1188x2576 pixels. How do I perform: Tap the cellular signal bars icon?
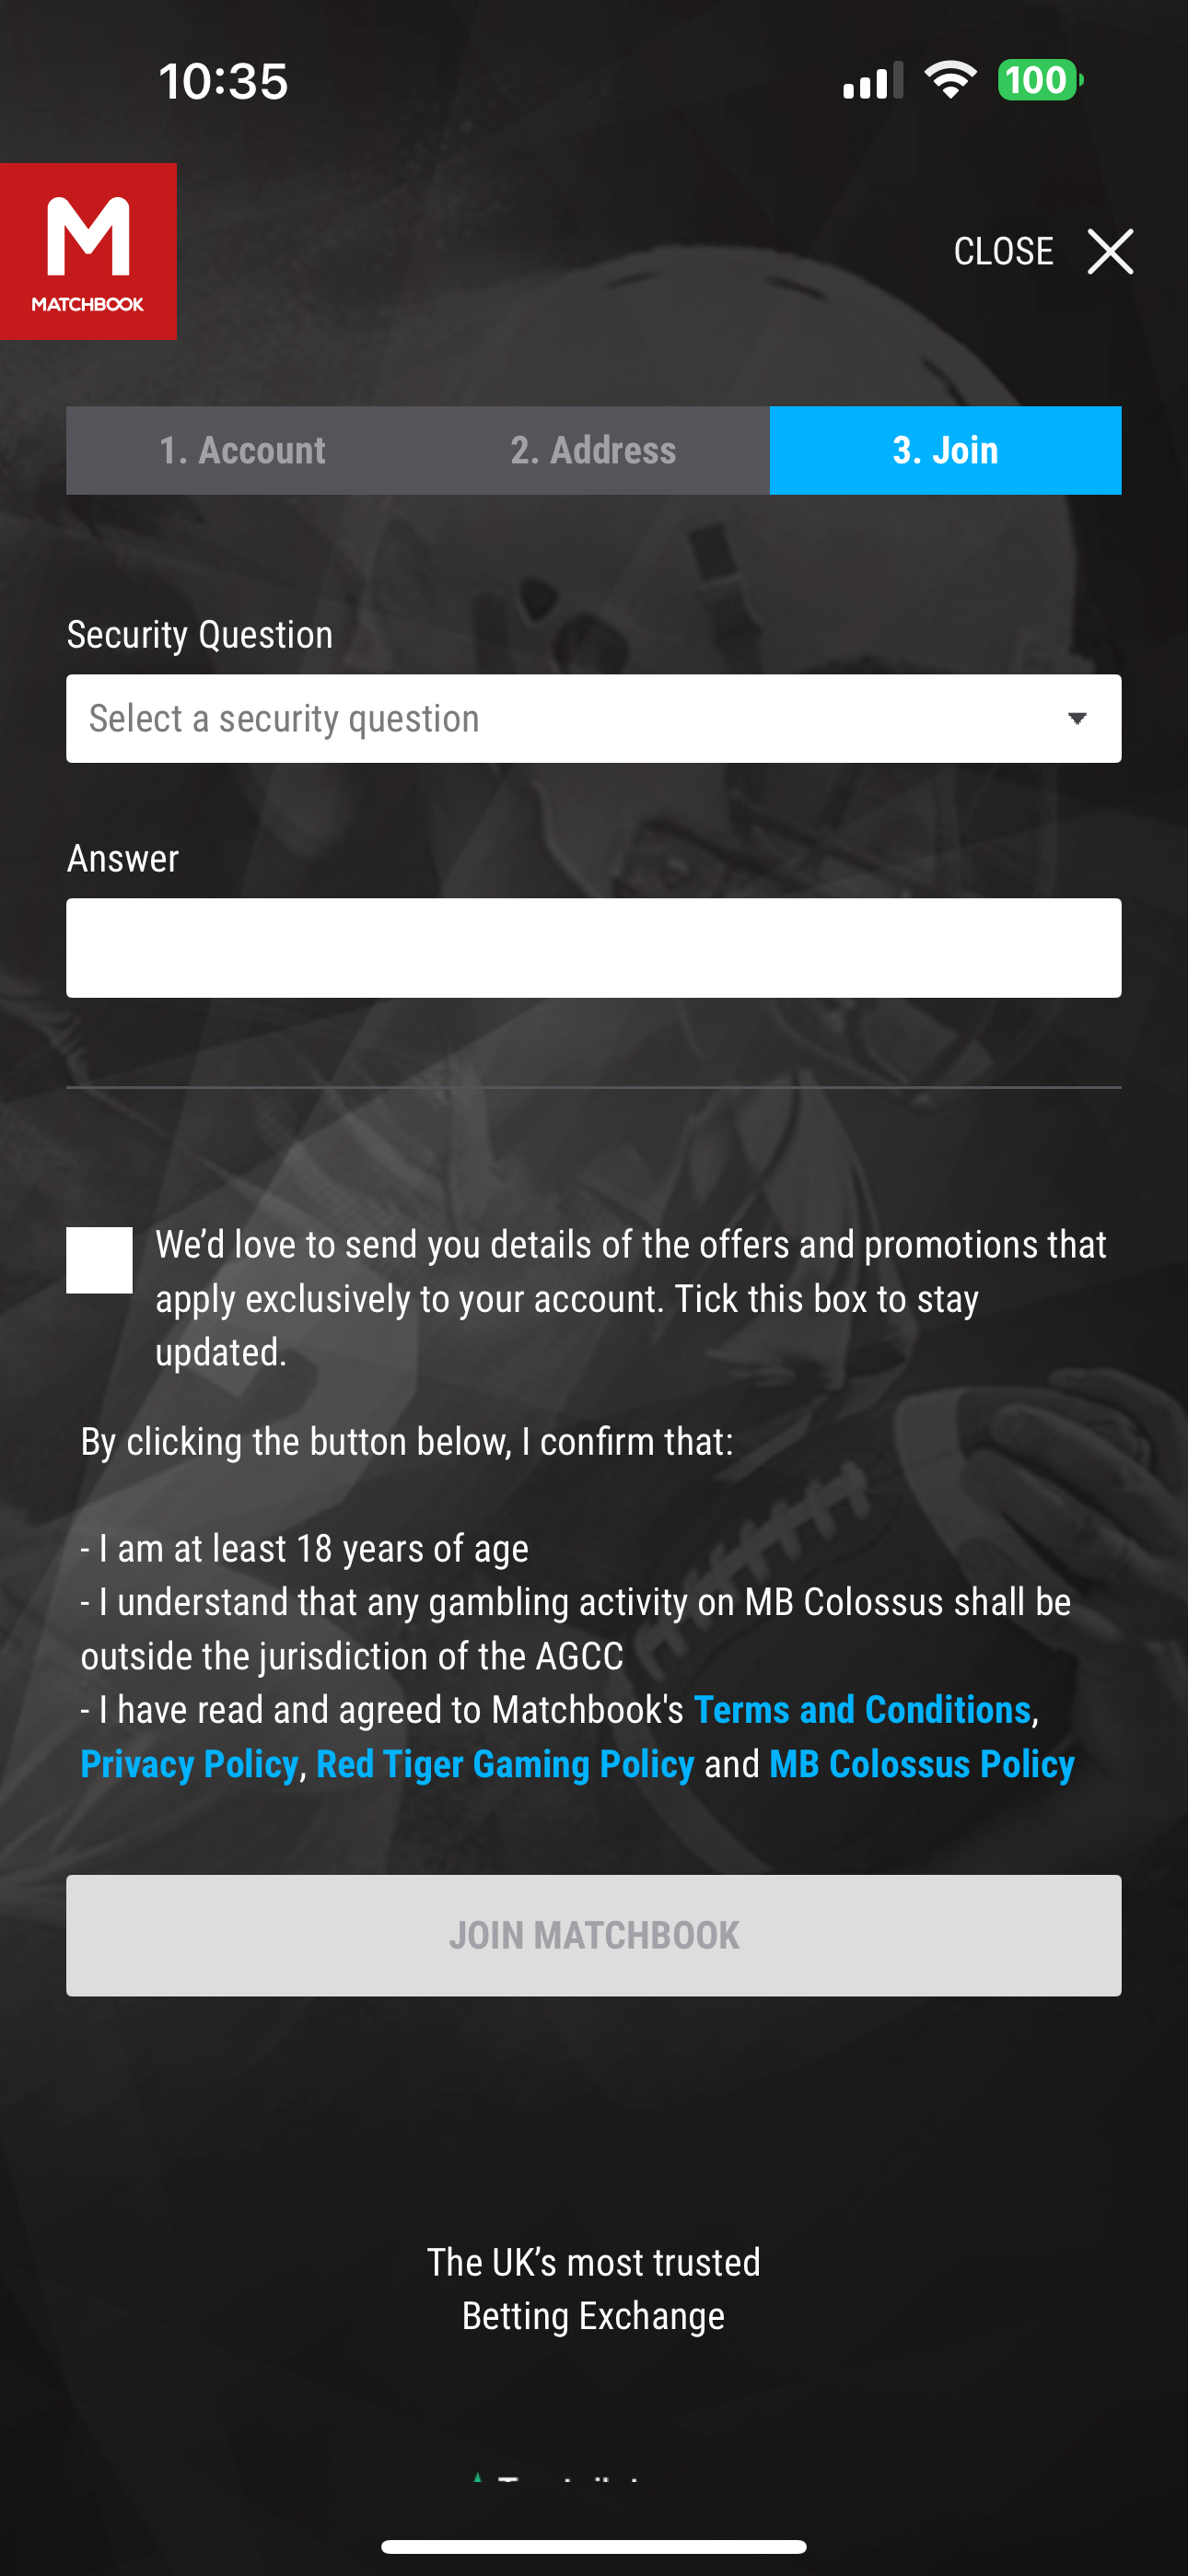[872, 81]
